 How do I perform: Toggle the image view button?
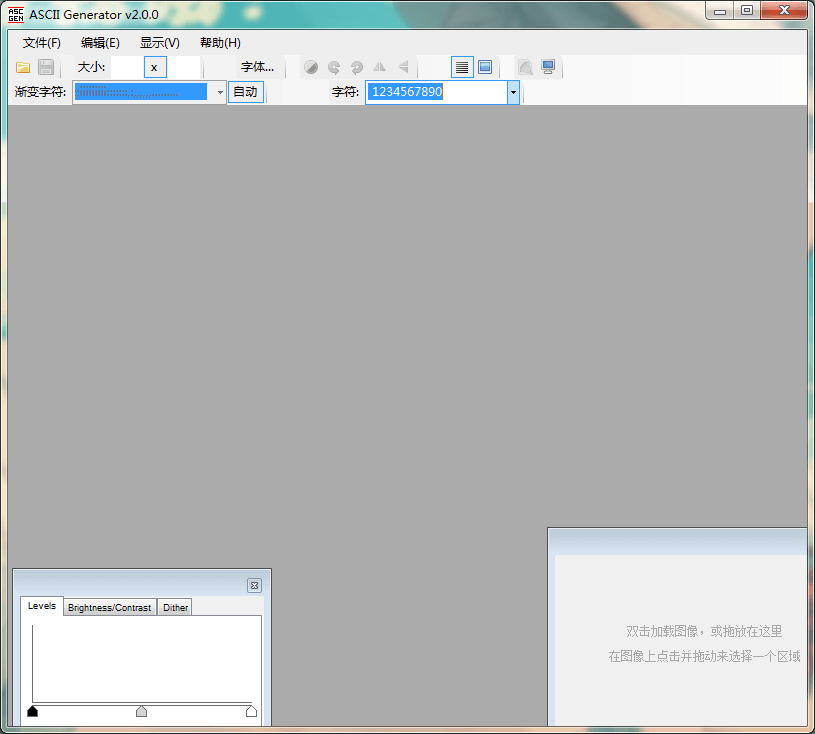tap(485, 68)
